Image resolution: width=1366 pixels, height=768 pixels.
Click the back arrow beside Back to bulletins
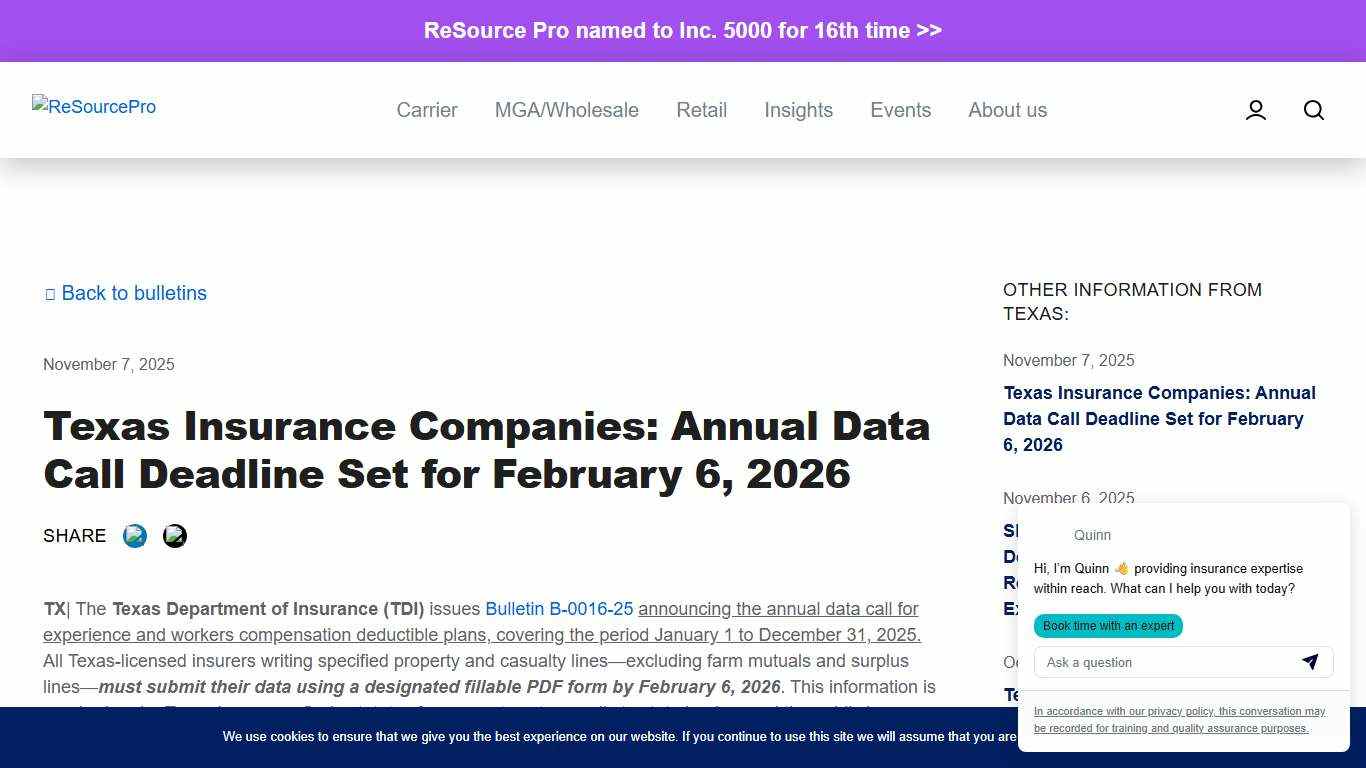50,293
